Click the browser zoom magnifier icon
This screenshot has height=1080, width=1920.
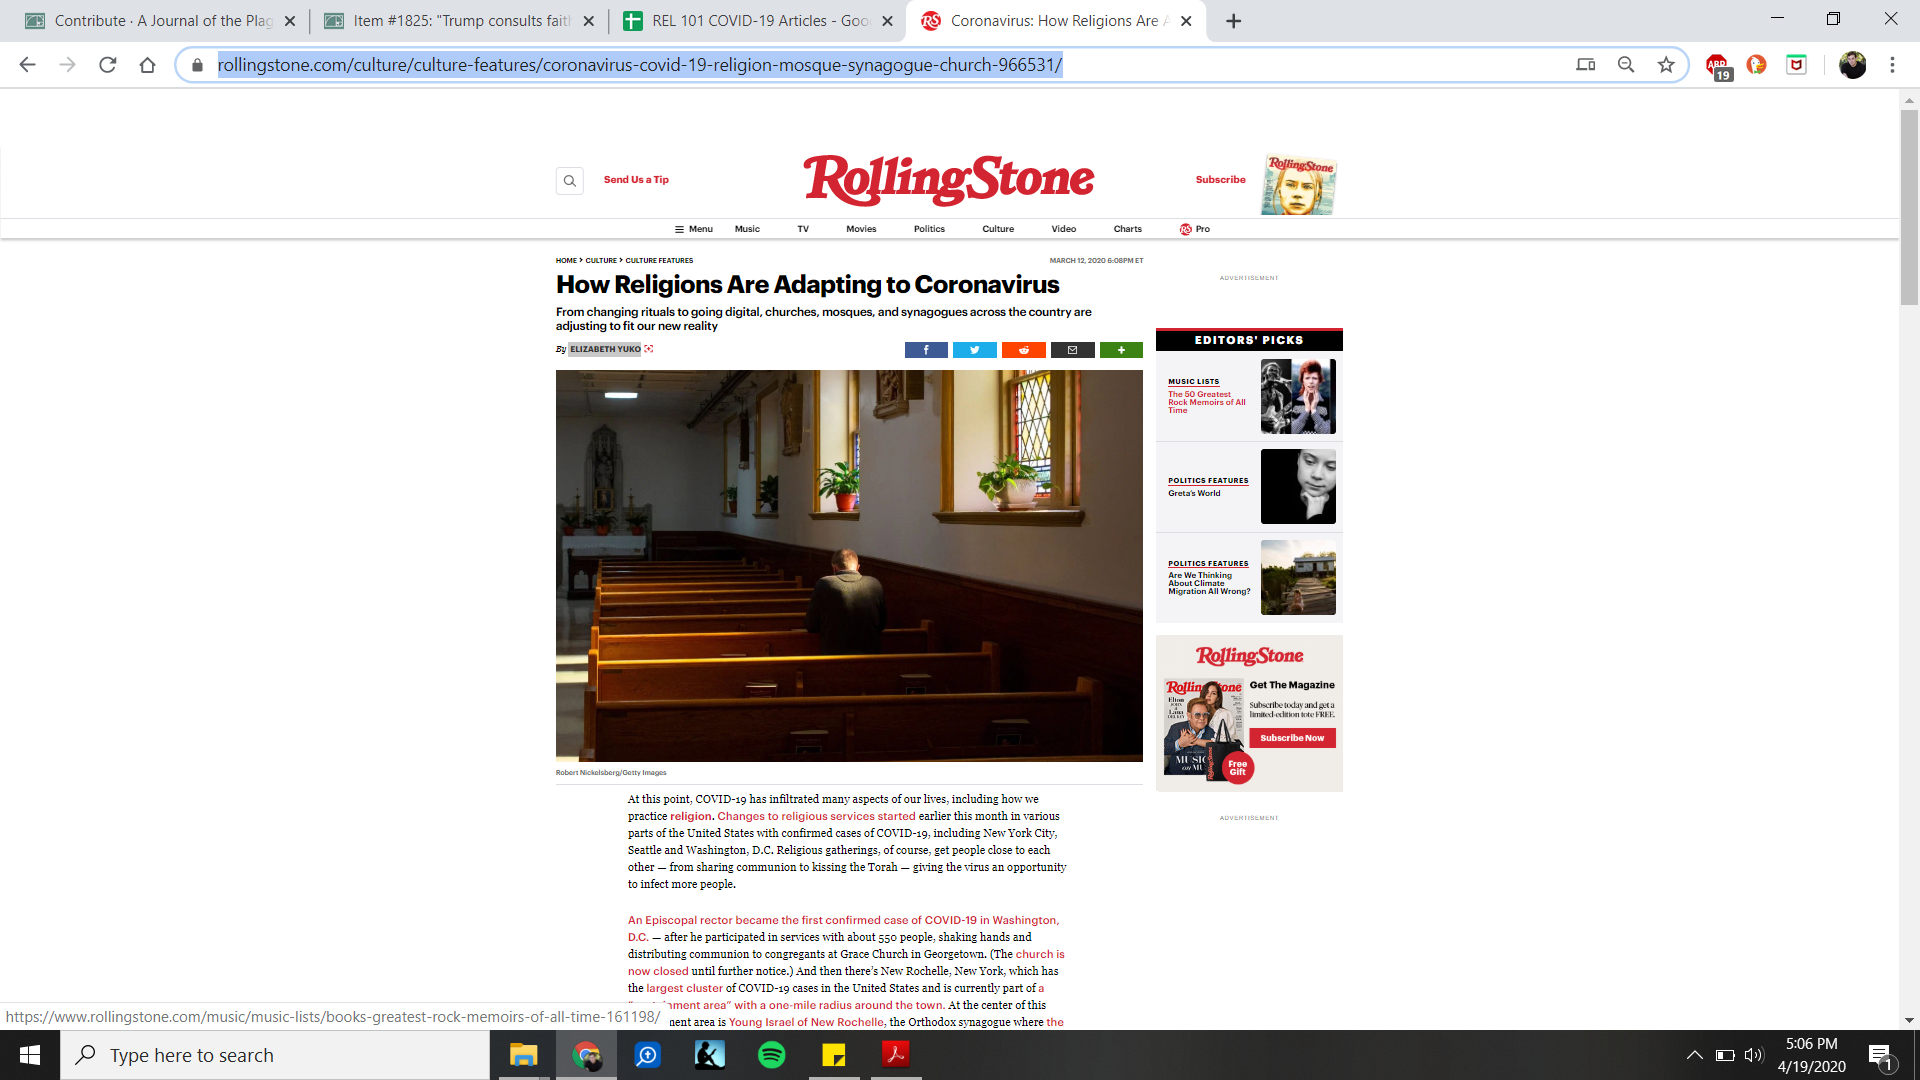click(1626, 65)
